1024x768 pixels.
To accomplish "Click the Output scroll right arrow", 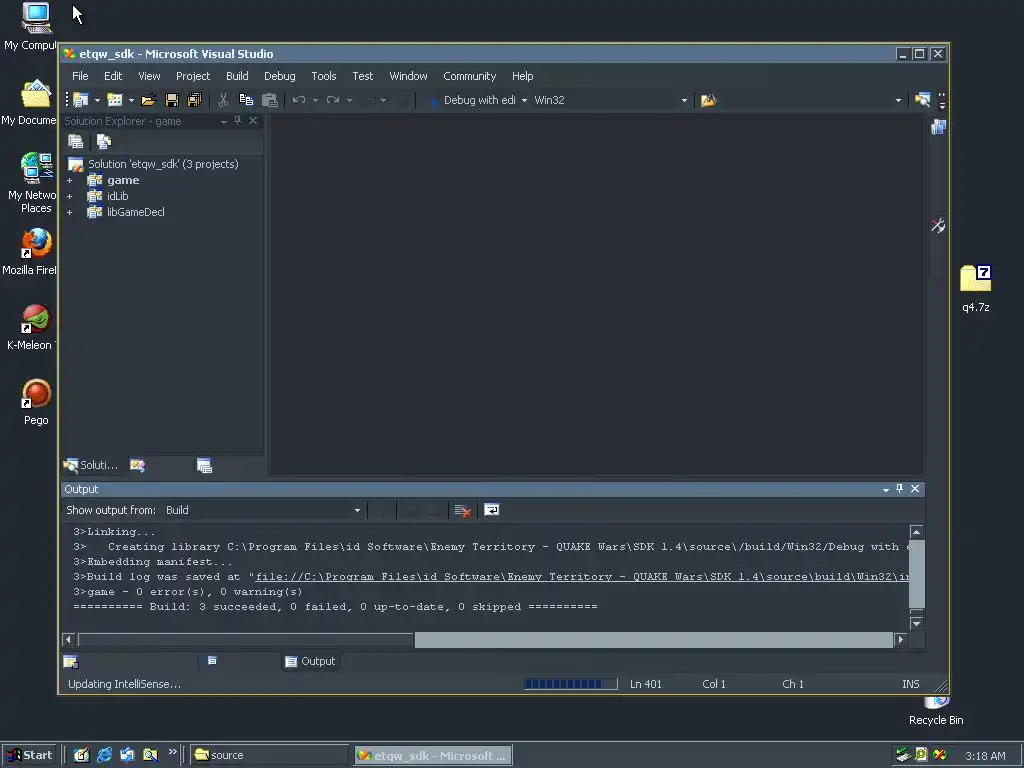I will click(x=901, y=639).
